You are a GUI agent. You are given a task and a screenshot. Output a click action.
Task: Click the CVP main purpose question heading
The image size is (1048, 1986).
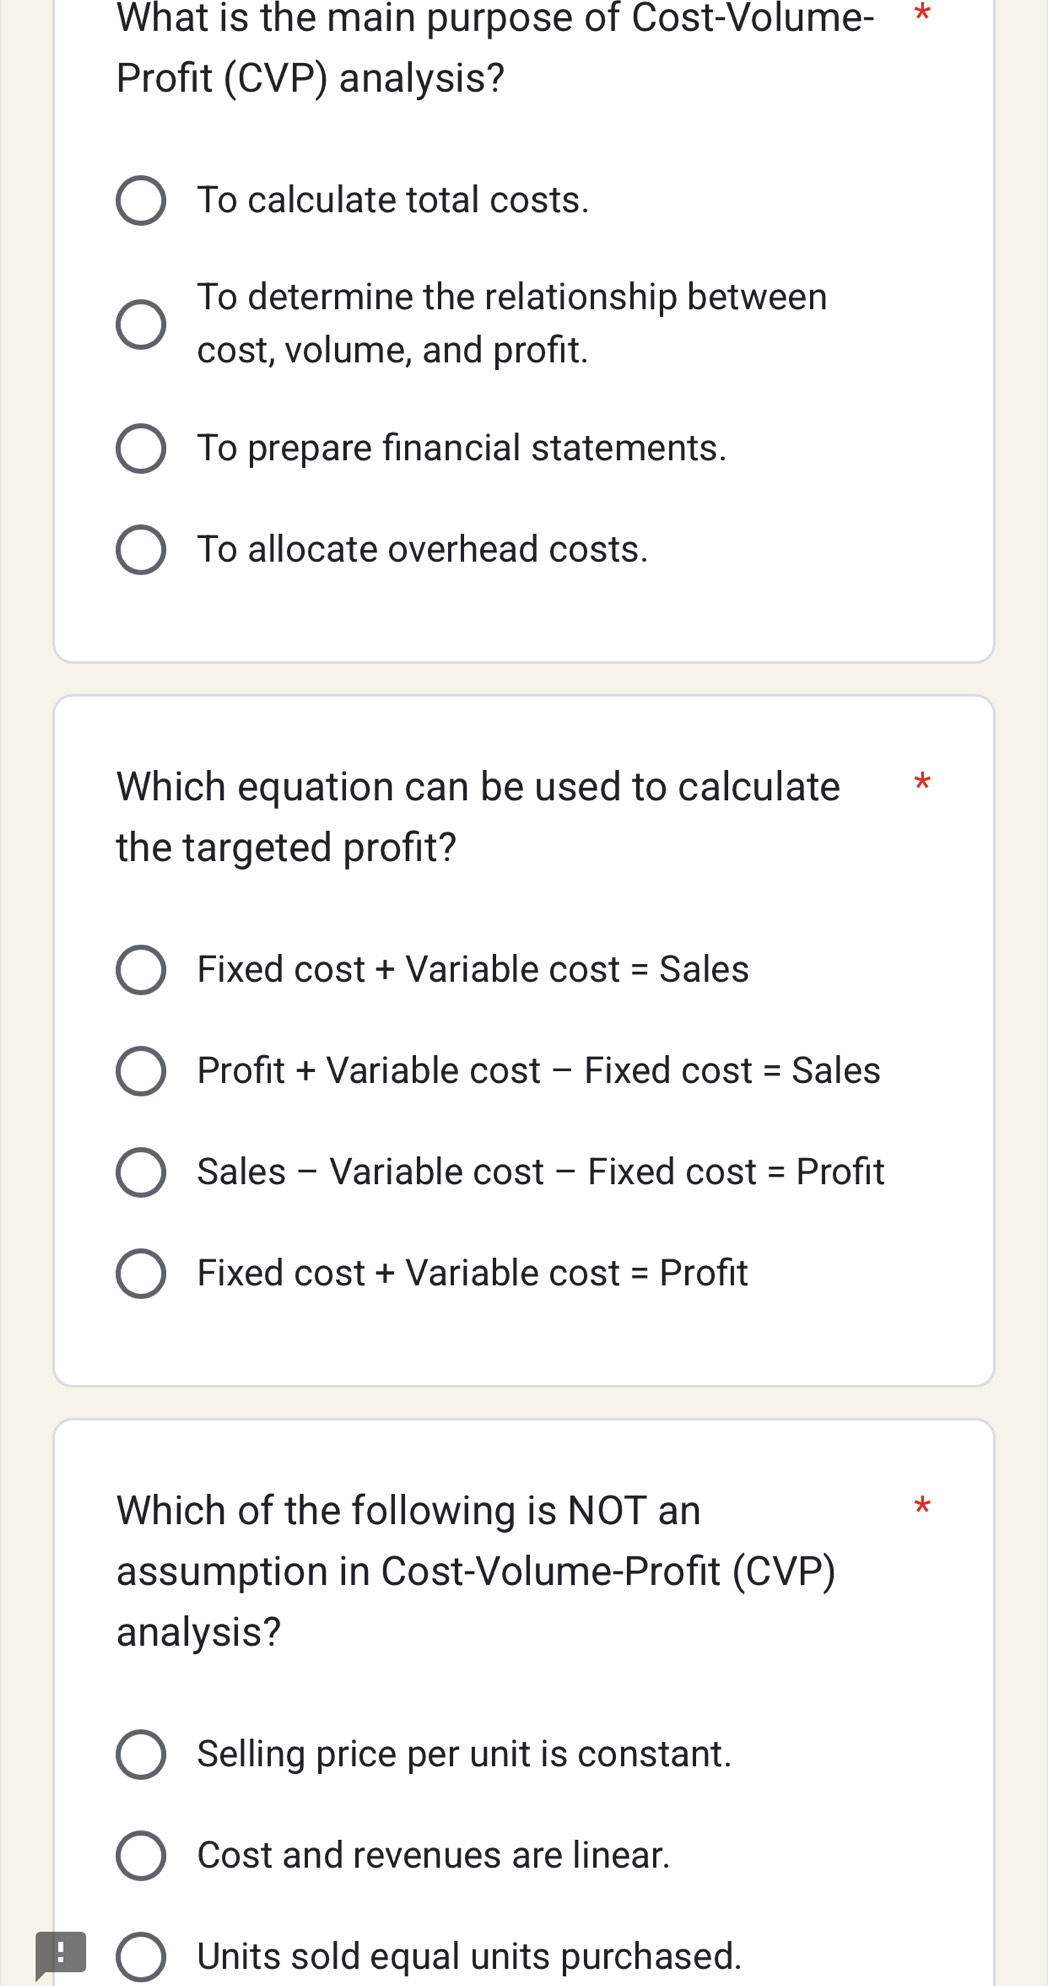(x=495, y=47)
